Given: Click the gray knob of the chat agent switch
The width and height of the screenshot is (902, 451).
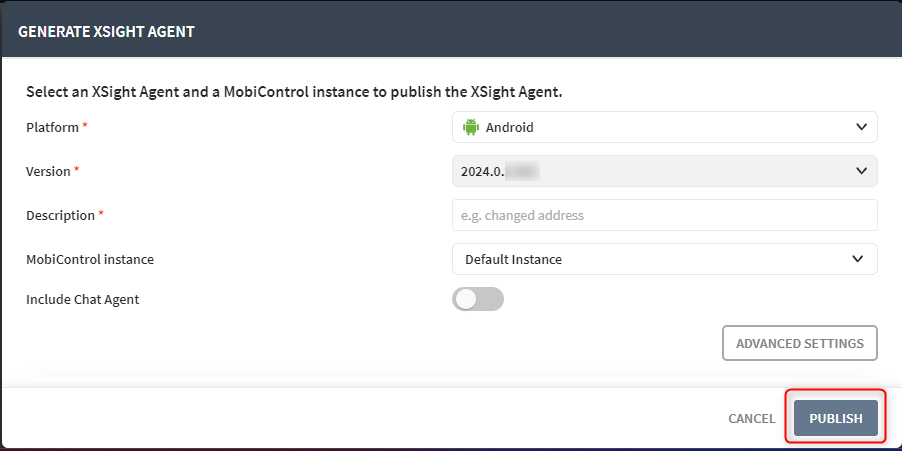Looking at the screenshot, I should tap(466, 299).
